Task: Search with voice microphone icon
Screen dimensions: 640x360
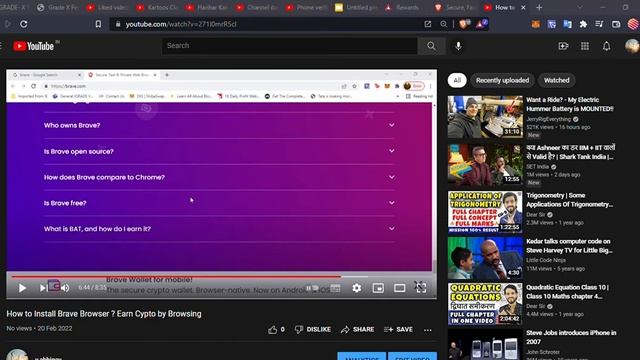Action: [x=458, y=46]
